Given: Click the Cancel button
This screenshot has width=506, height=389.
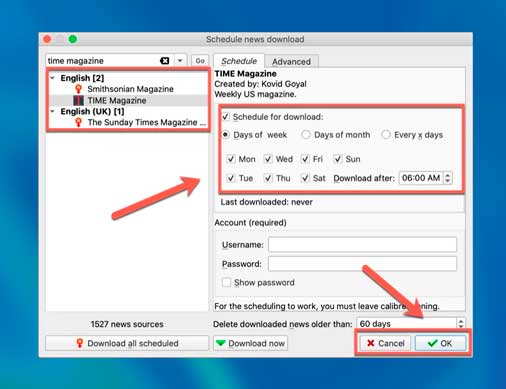Looking at the screenshot, I should [385, 343].
